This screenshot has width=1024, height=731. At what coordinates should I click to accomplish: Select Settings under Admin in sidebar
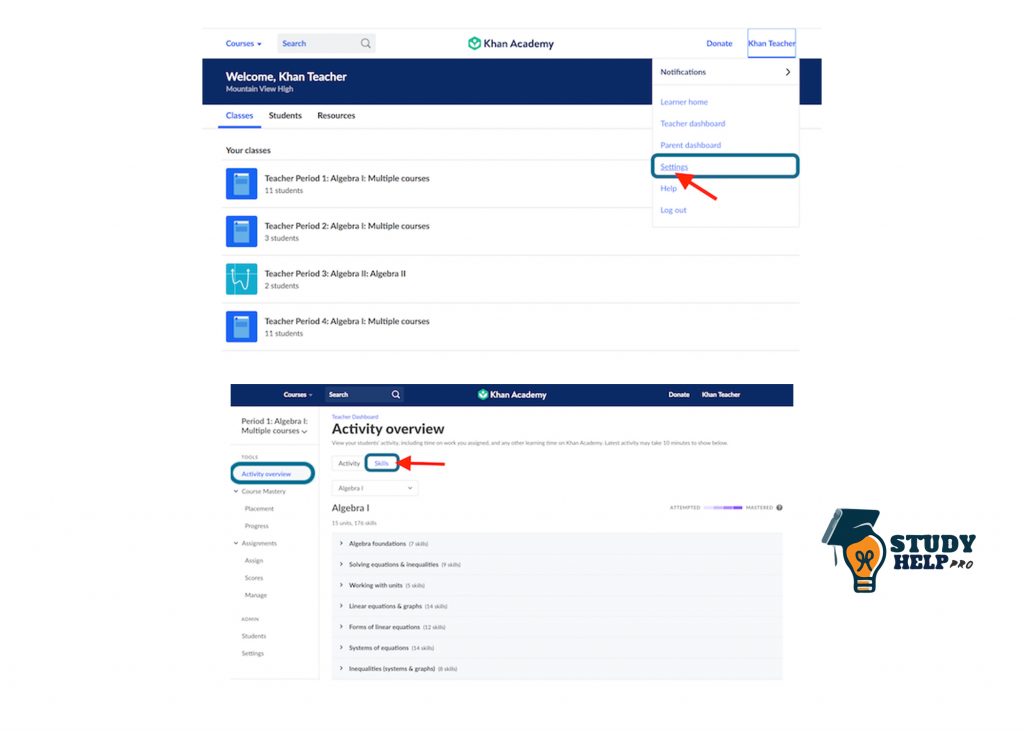[x=252, y=653]
